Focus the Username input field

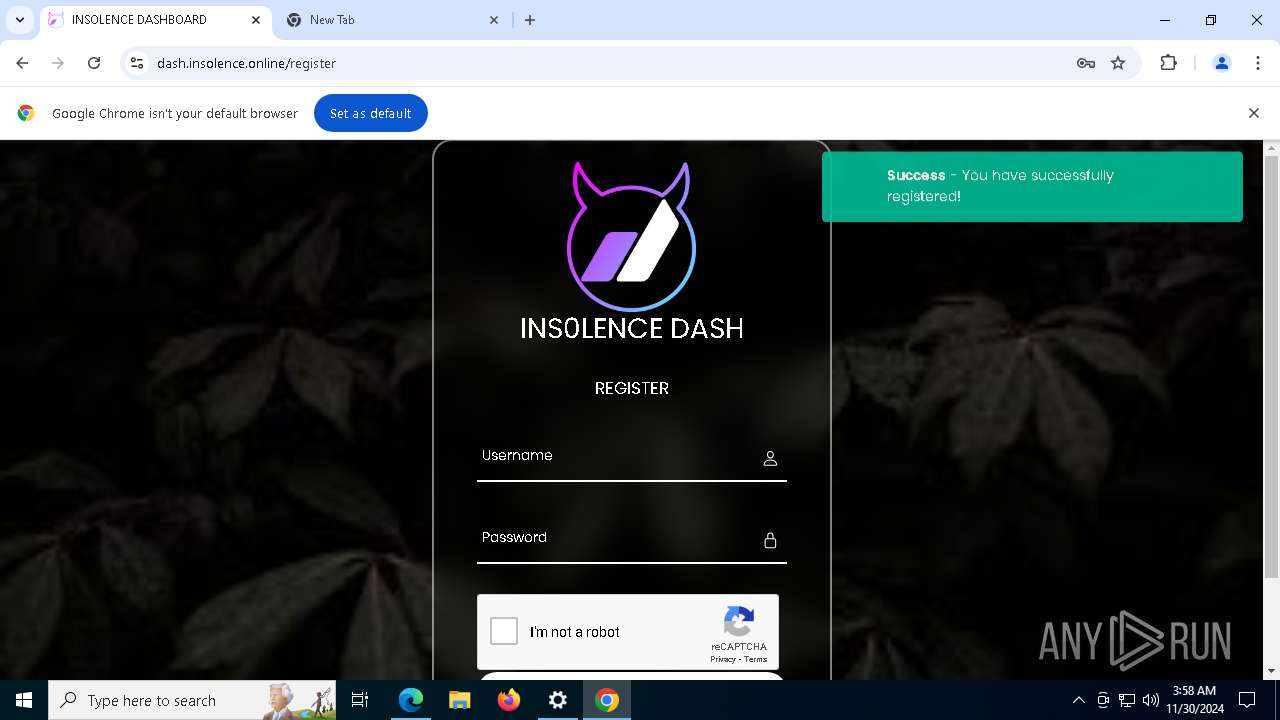tap(631, 457)
